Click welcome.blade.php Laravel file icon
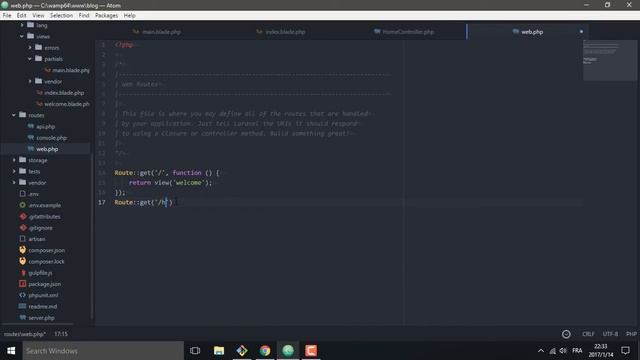Viewport: 640px width, 360px height. tap(40, 104)
